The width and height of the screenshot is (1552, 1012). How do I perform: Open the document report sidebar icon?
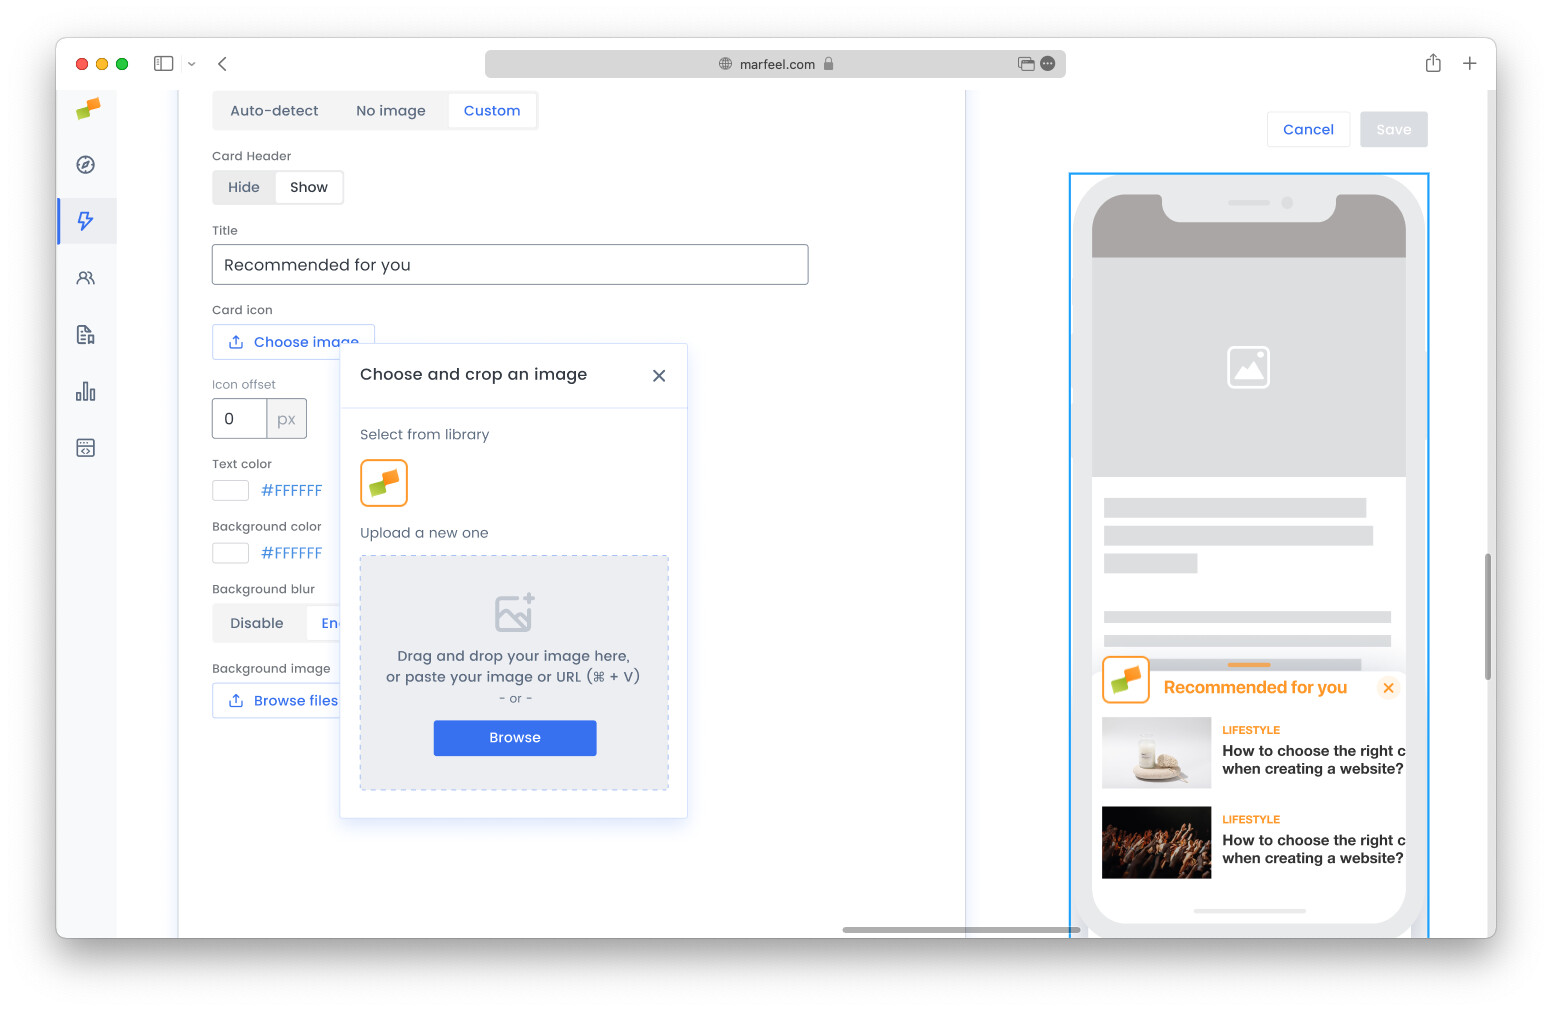tap(86, 335)
